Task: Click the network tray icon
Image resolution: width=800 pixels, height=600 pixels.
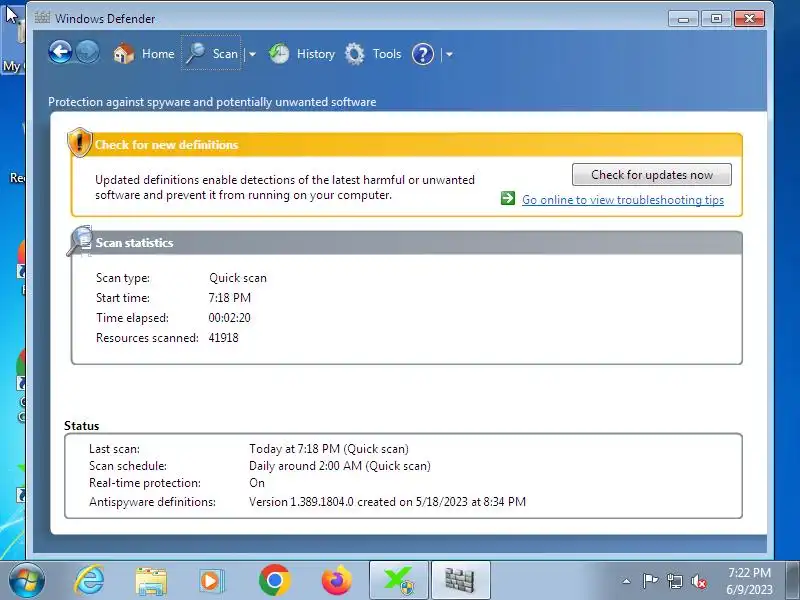Action: click(674, 581)
